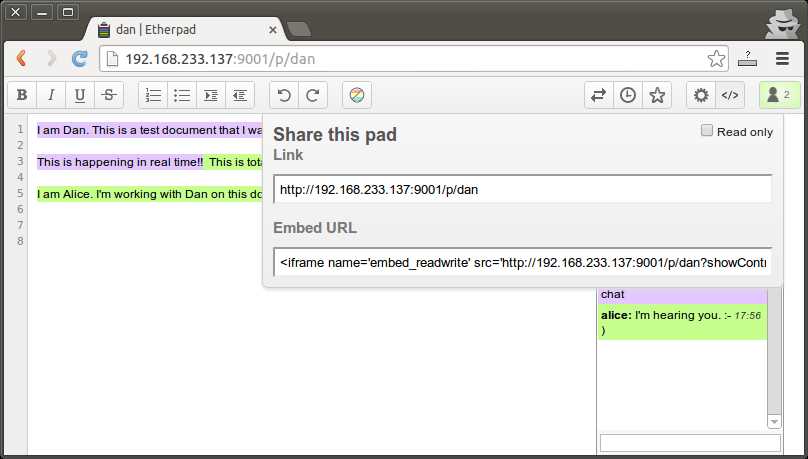Toggle bold formatting in the Etherpad toolbar
This screenshot has height=459, width=808.
point(22,95)
